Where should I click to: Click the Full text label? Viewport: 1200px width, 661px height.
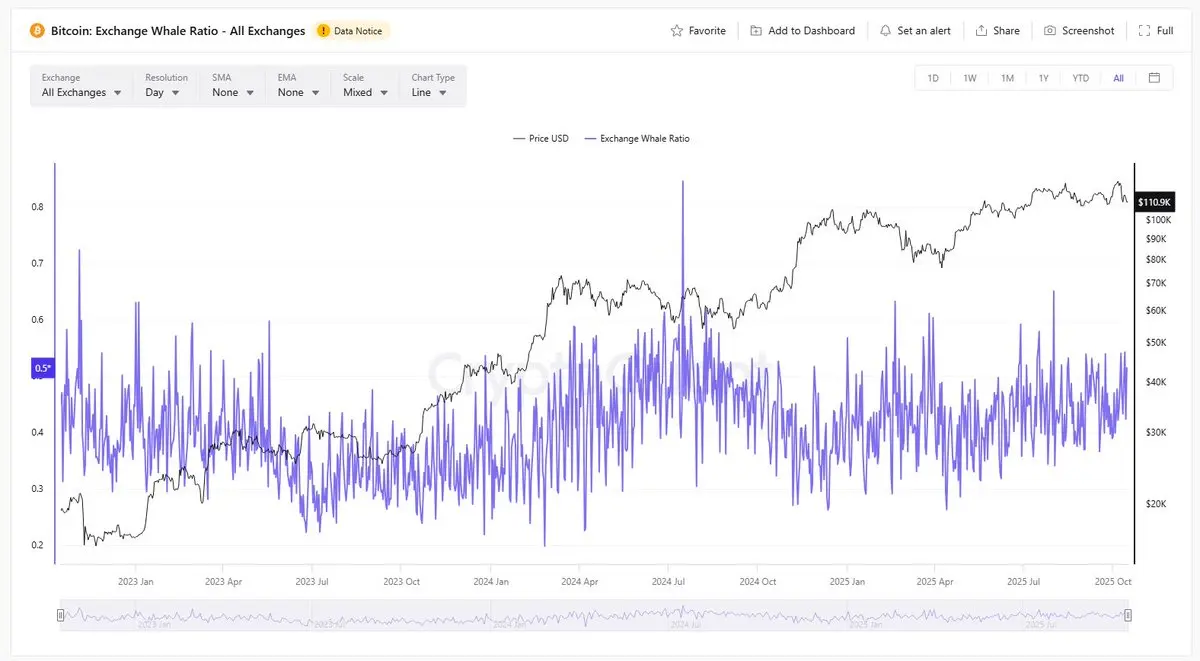pos(1165,31)
